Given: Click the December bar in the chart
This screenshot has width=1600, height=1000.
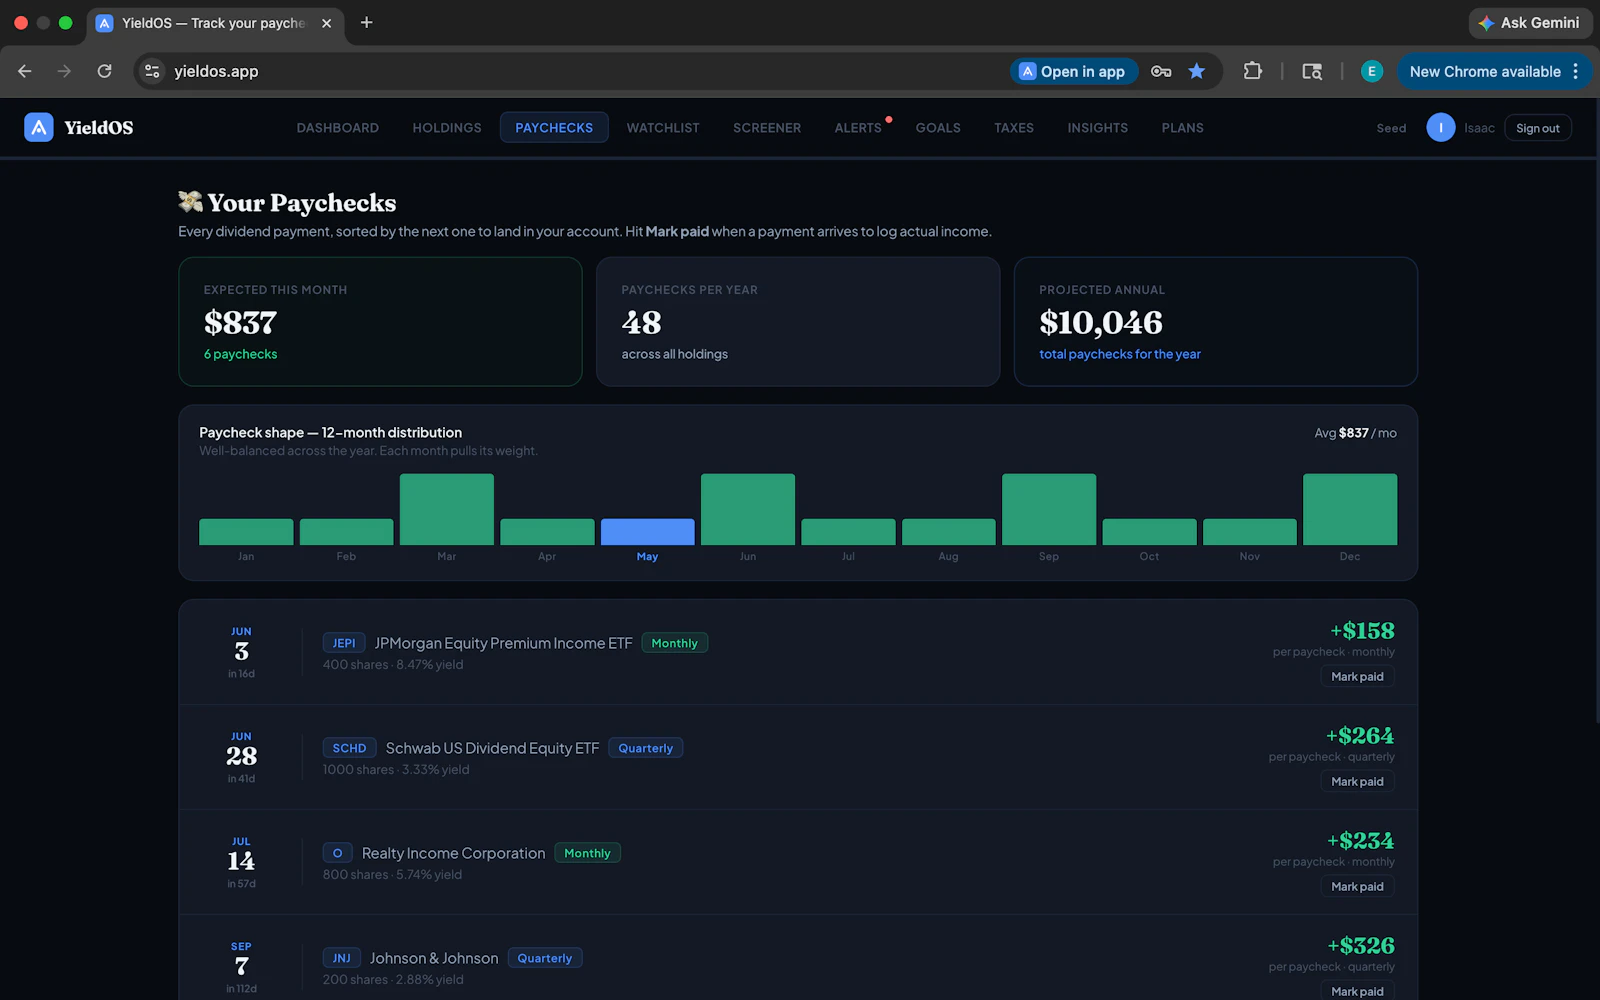Looking at the screenshot, I should coord(1350,509).
